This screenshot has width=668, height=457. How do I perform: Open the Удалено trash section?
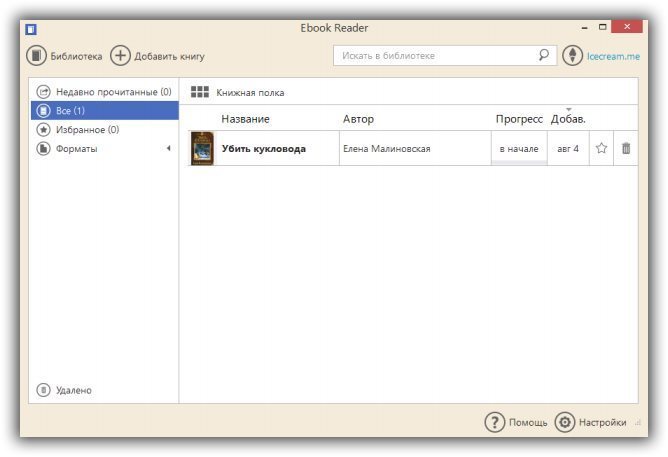tap(74, 390)
